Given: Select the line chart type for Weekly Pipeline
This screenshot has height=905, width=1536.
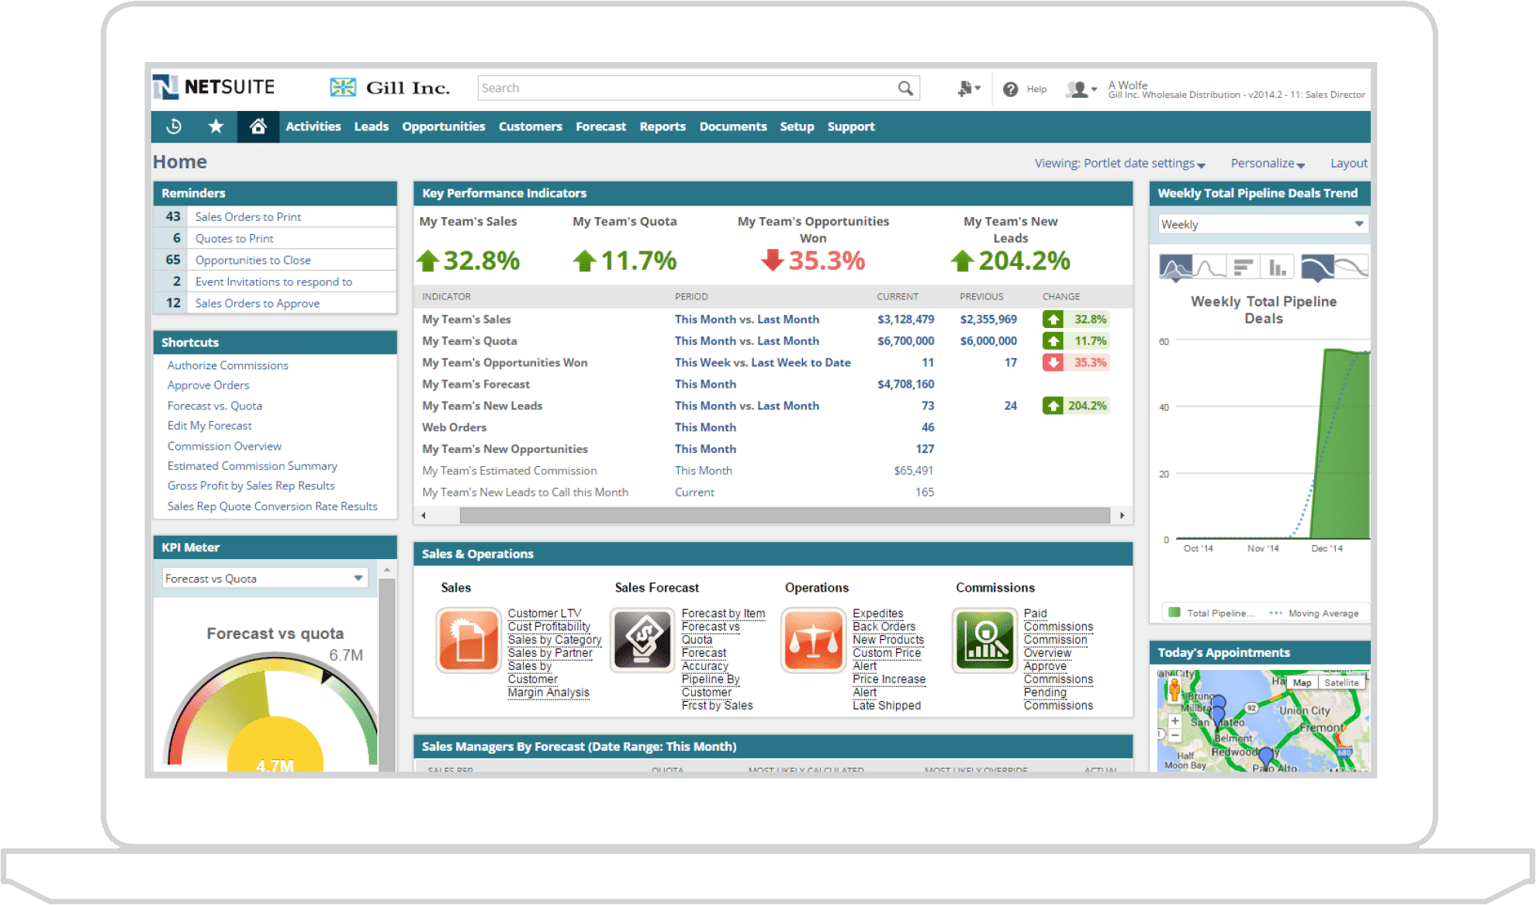Looking at the screenshot, I should 1209,267.
